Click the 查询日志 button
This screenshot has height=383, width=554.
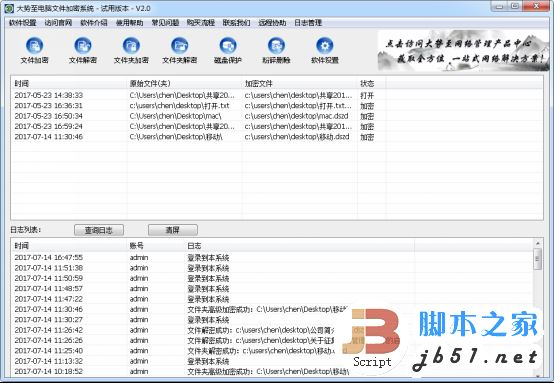pos(99,230)
